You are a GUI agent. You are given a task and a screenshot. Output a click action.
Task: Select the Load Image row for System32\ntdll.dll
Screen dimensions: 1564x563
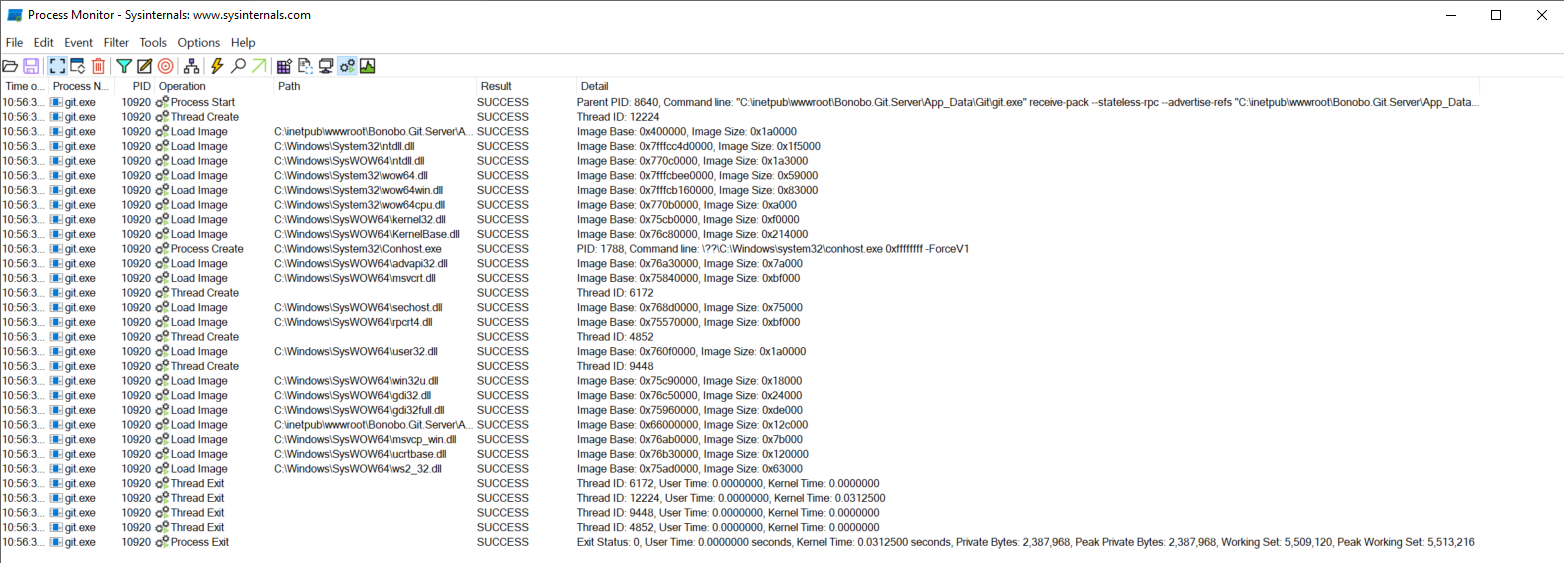pyautogui.click(x=742, y=146)
